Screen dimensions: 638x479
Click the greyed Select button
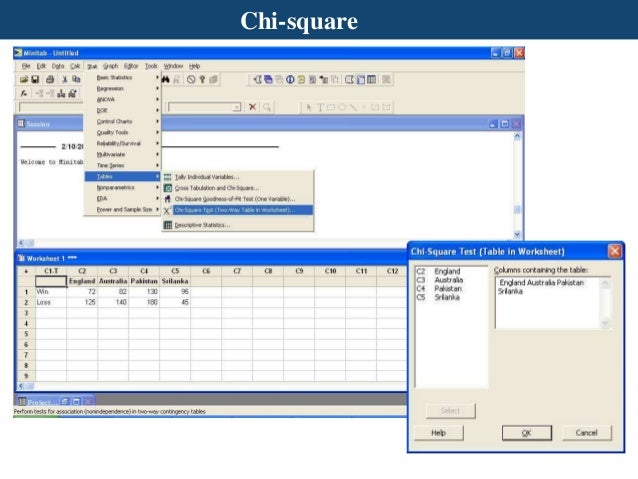pyautogui.click(x=450, y=411)
